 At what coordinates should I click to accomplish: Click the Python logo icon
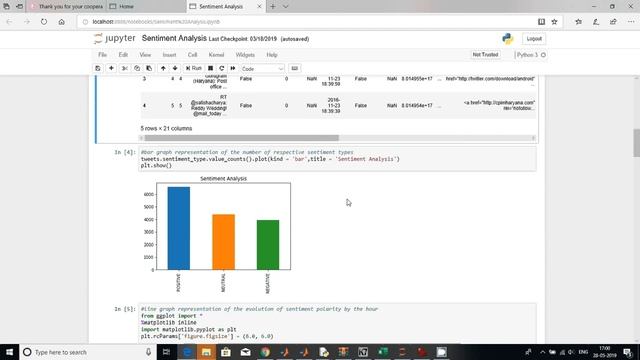coord(508,39)
